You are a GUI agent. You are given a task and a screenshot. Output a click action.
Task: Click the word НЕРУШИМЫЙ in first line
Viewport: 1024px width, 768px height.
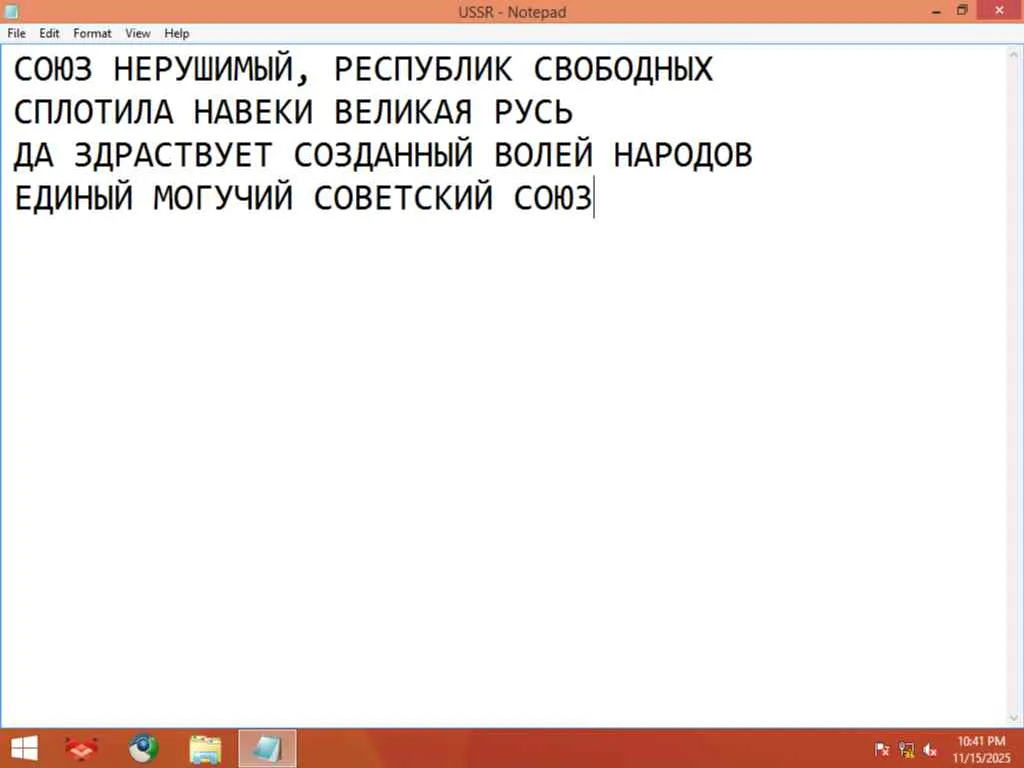[x=203, y=70]
